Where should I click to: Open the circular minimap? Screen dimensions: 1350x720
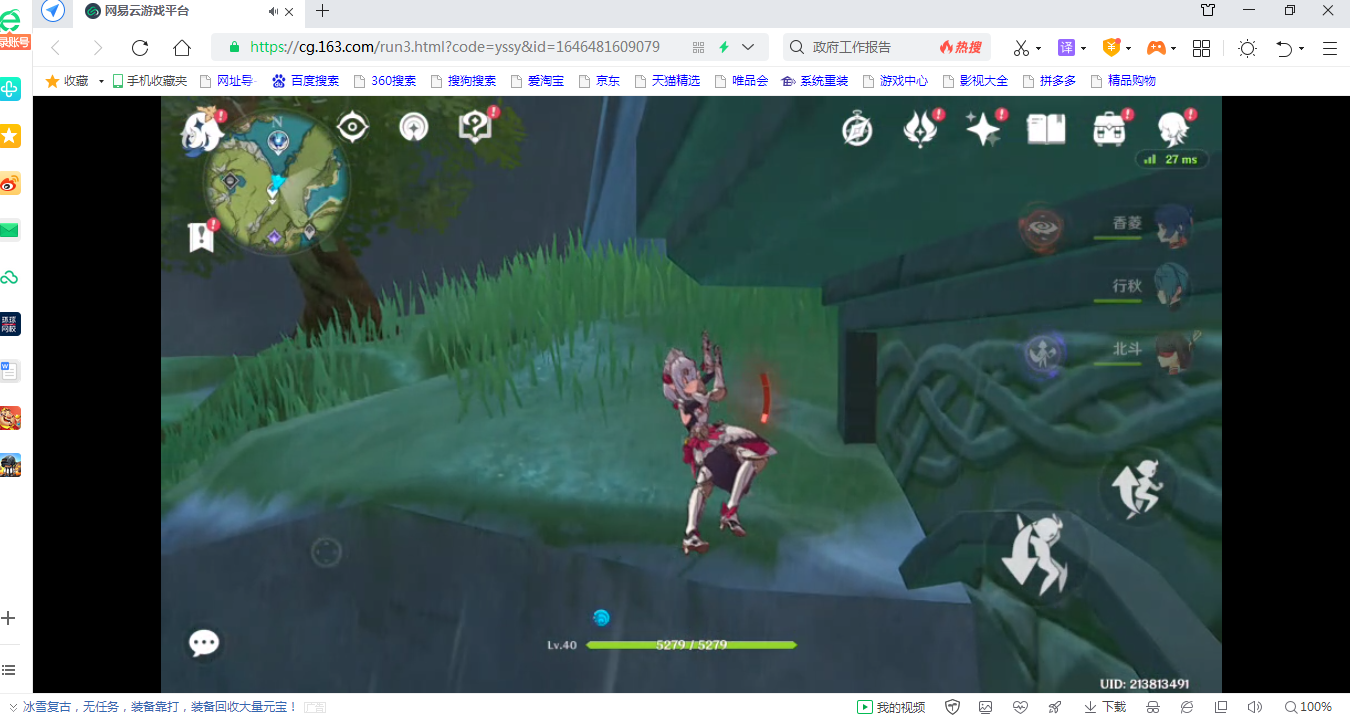[276, 181]
